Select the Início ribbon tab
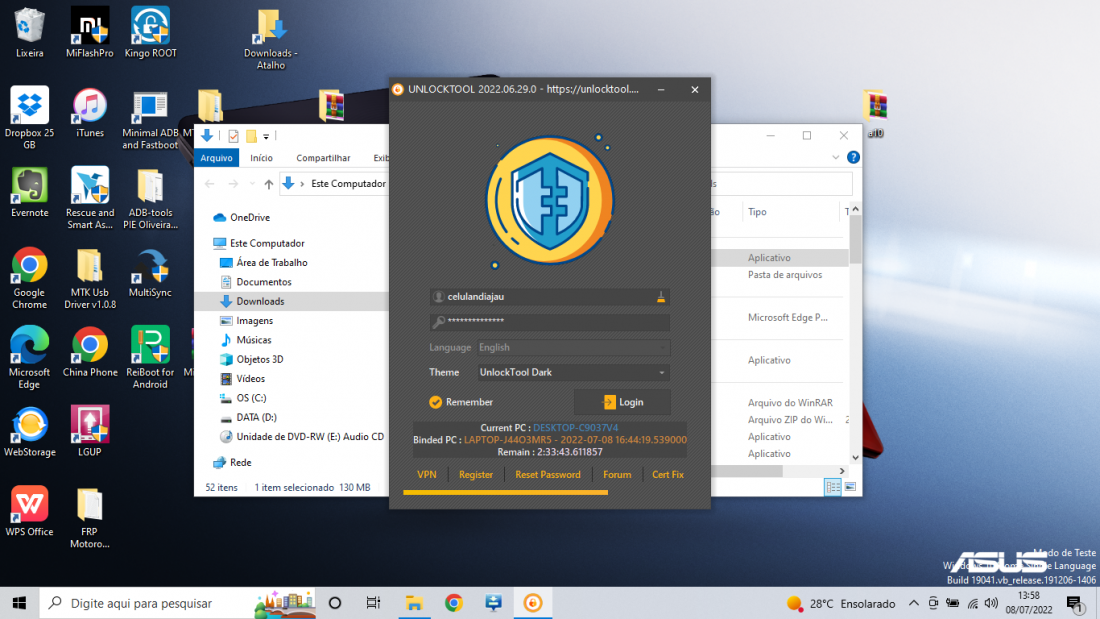 coord(262,158)
